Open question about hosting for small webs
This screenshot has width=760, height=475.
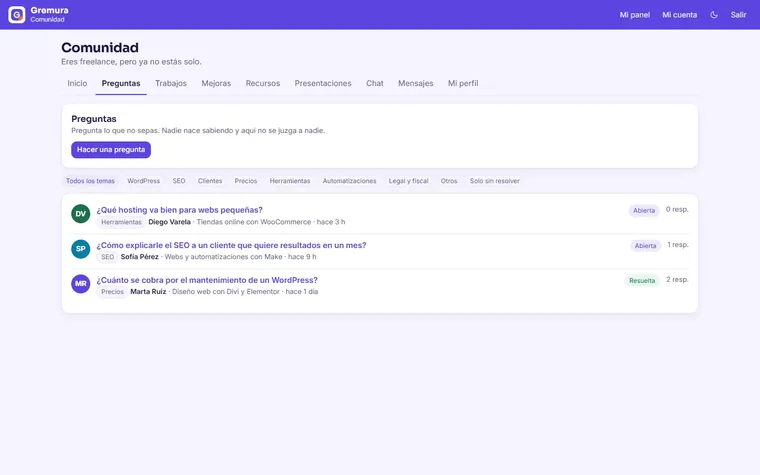(x=179, y=210)
